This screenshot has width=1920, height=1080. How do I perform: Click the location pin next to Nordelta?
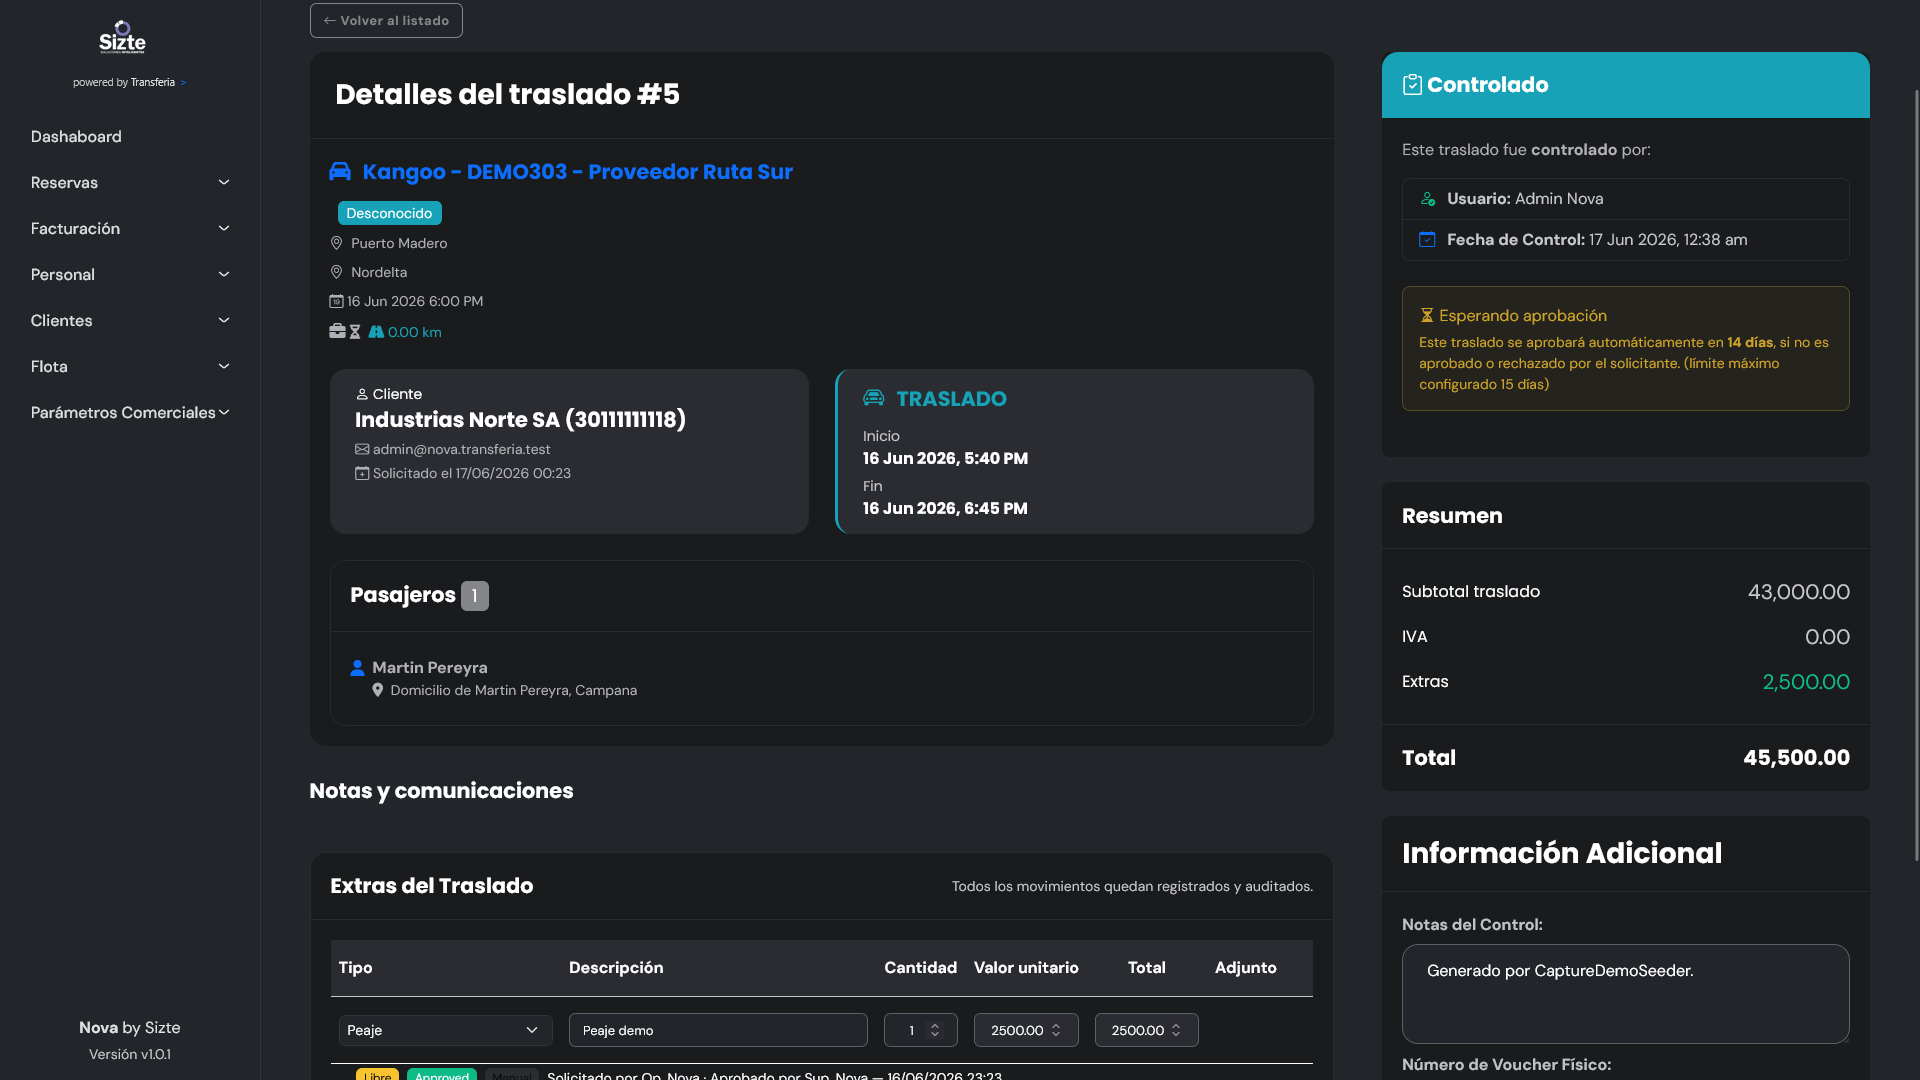point(336,272)
